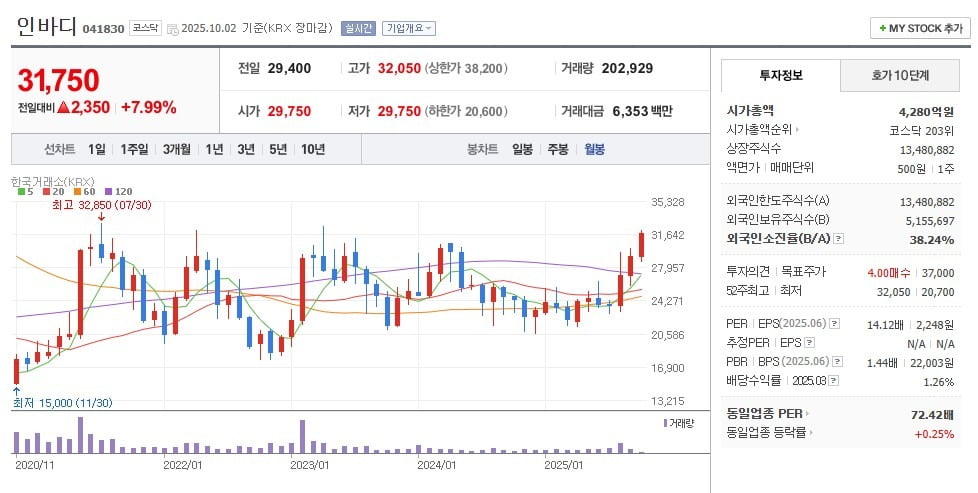Click the 코스닥 market badge beside stock code

pos(145,28)
